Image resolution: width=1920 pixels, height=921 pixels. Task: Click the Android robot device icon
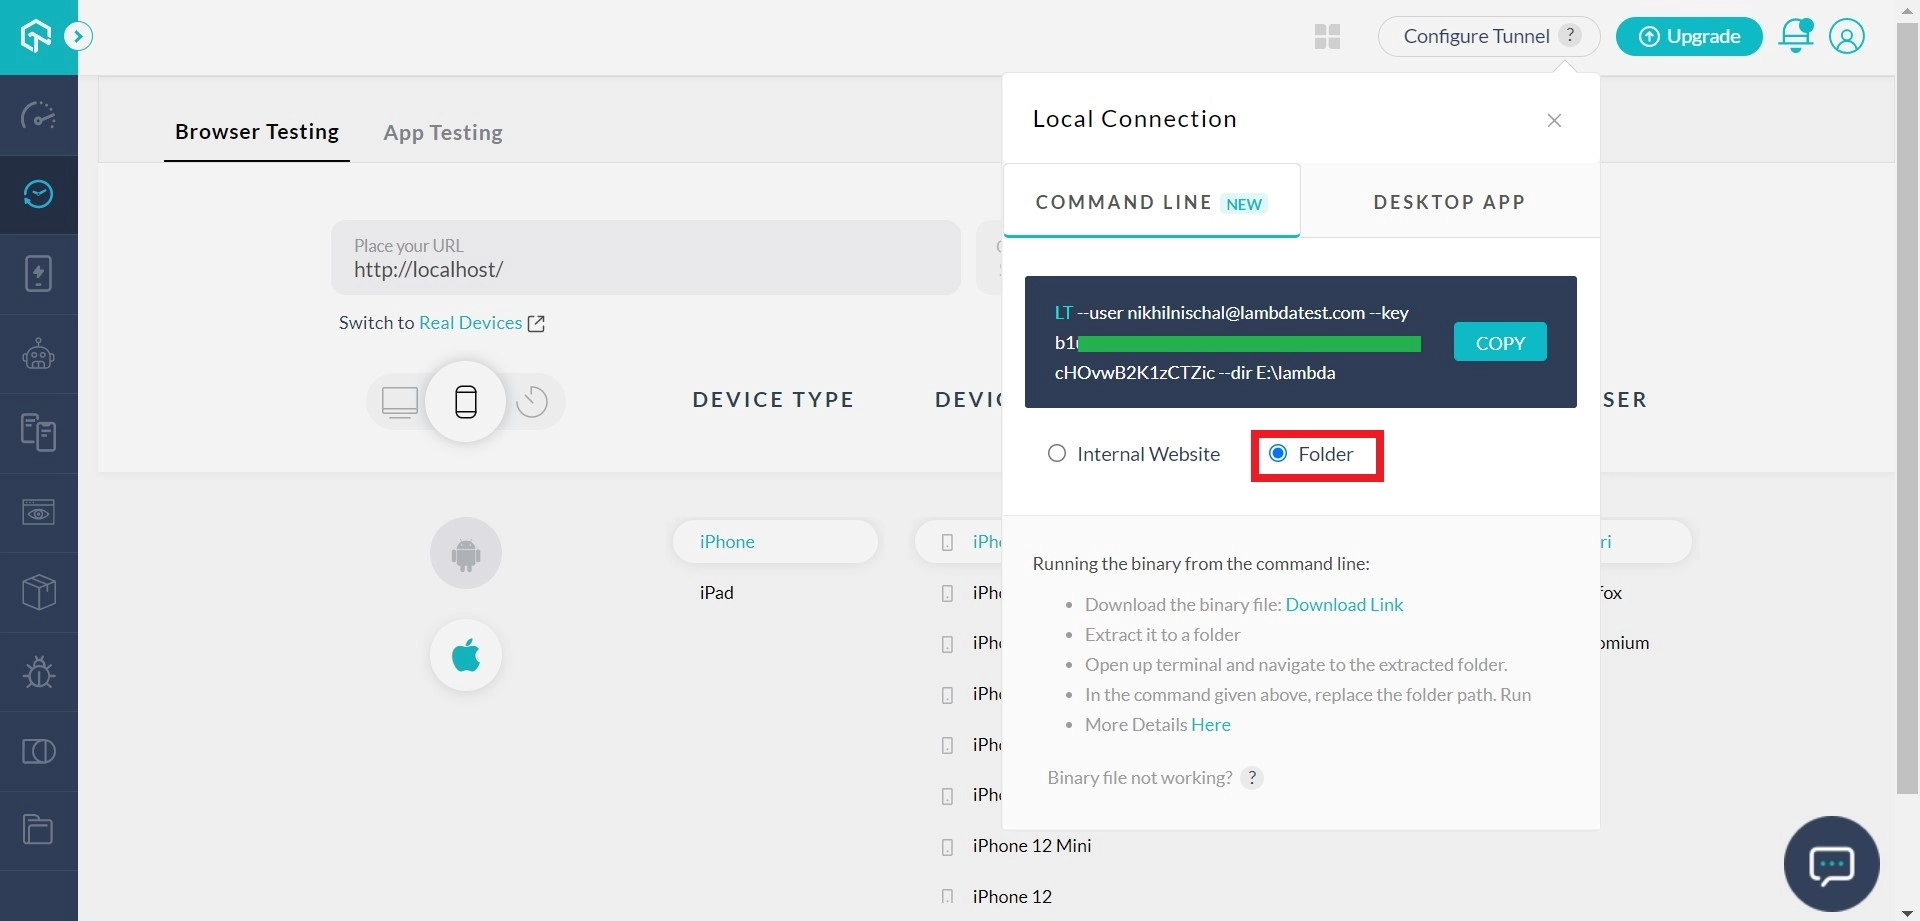(465, 552)
